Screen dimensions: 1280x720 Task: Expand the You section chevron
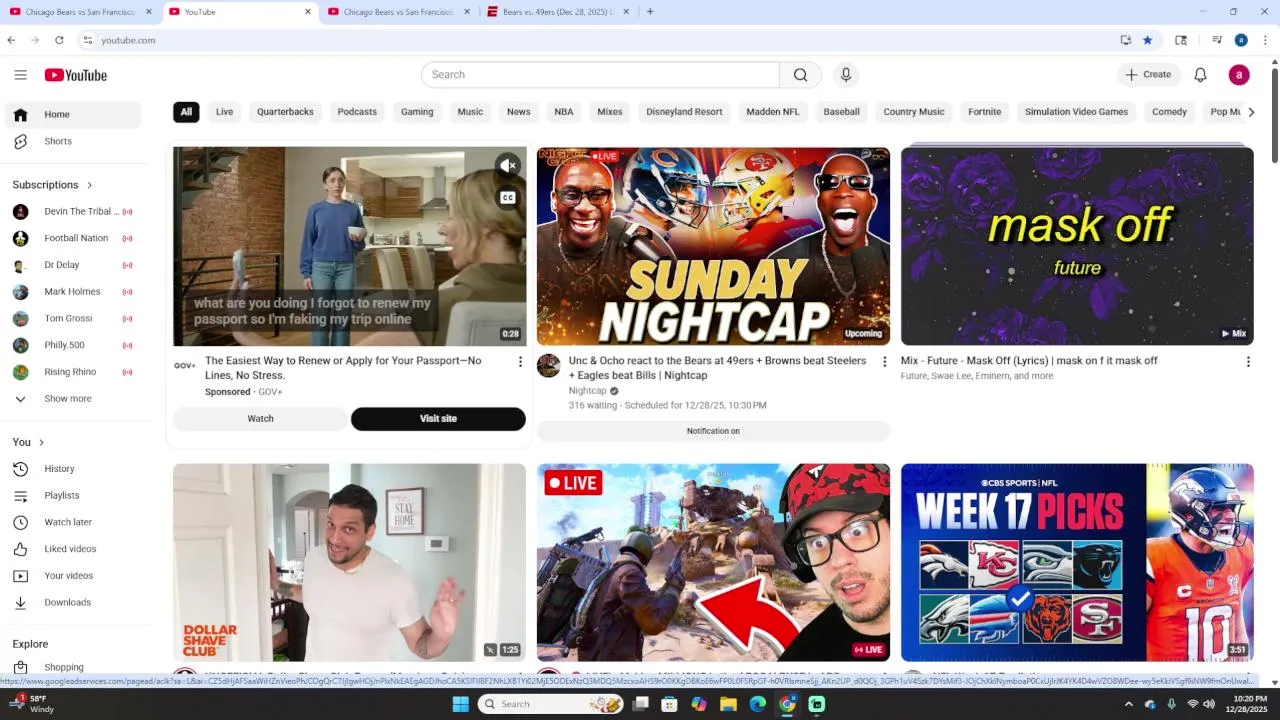pyautogui.click(x=41, y=442)
